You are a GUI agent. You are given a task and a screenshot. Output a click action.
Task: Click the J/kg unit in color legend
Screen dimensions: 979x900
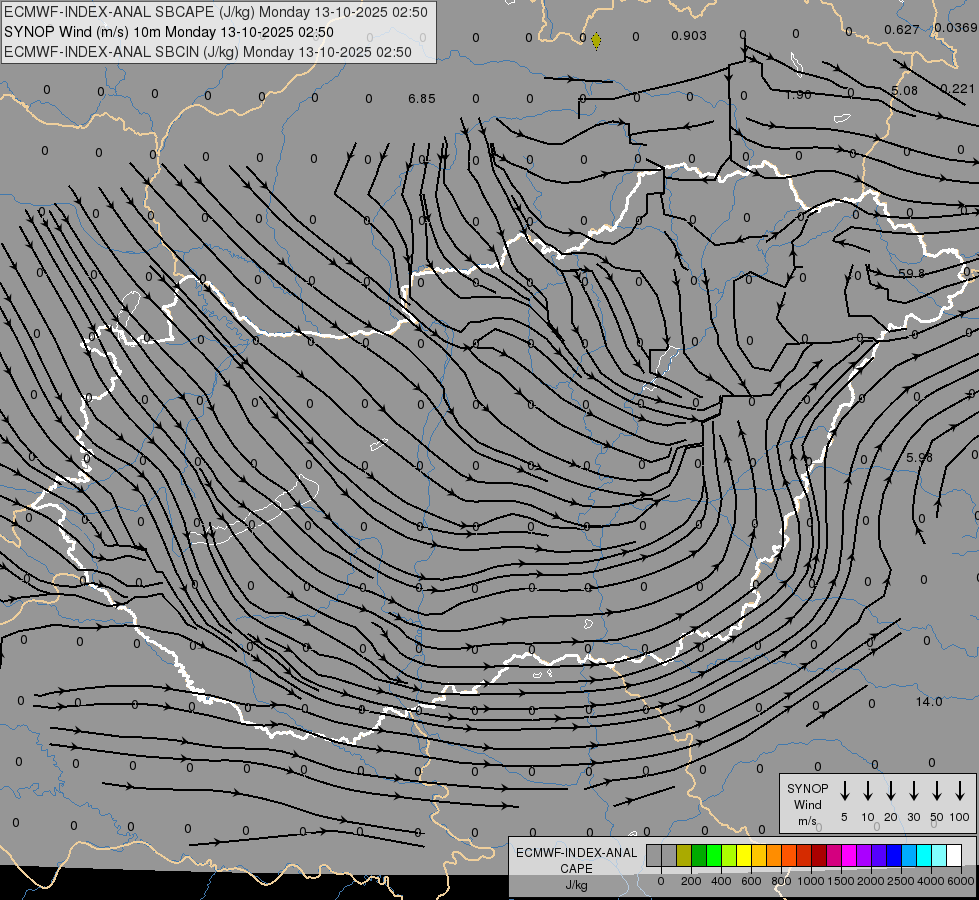click(x=576, y=885)
